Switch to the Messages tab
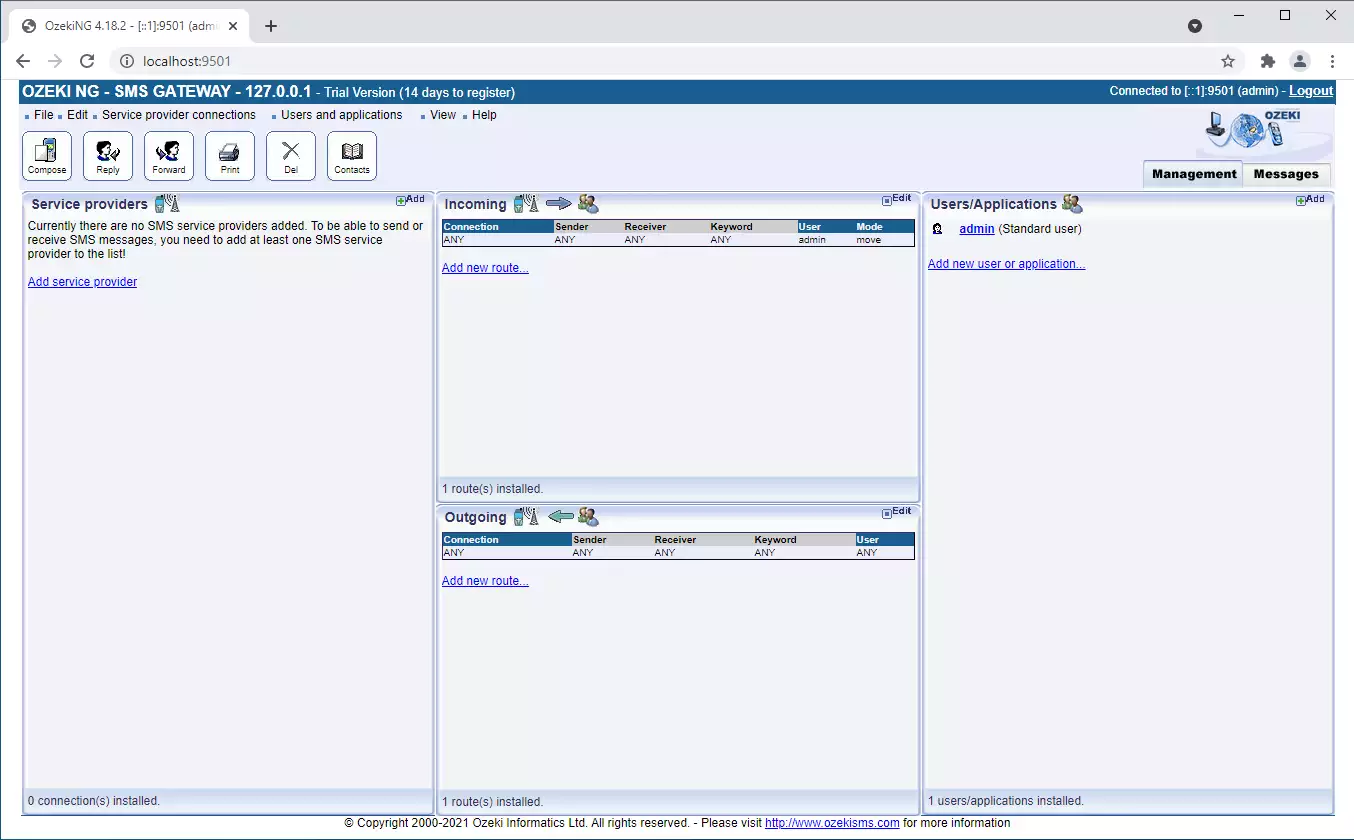 coord(1286,174)
